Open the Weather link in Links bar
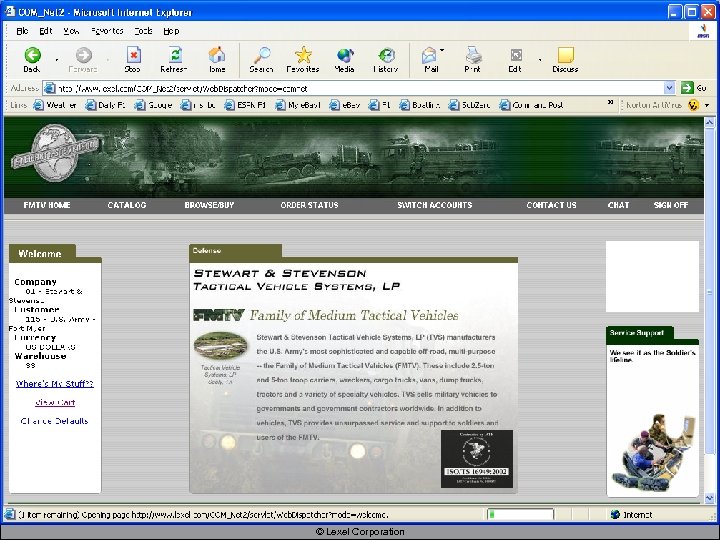 (x=55, y=105)
